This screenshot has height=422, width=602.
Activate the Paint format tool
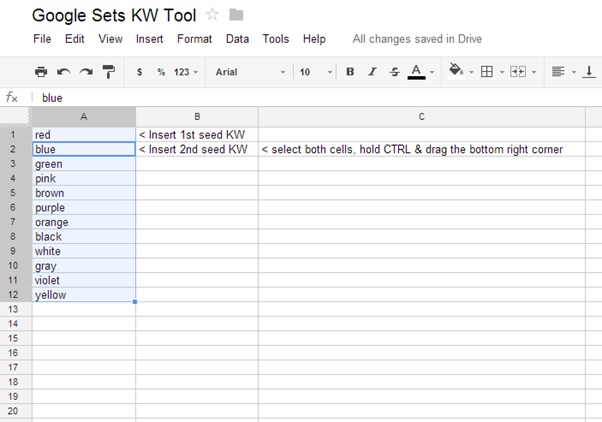point(109,72)
